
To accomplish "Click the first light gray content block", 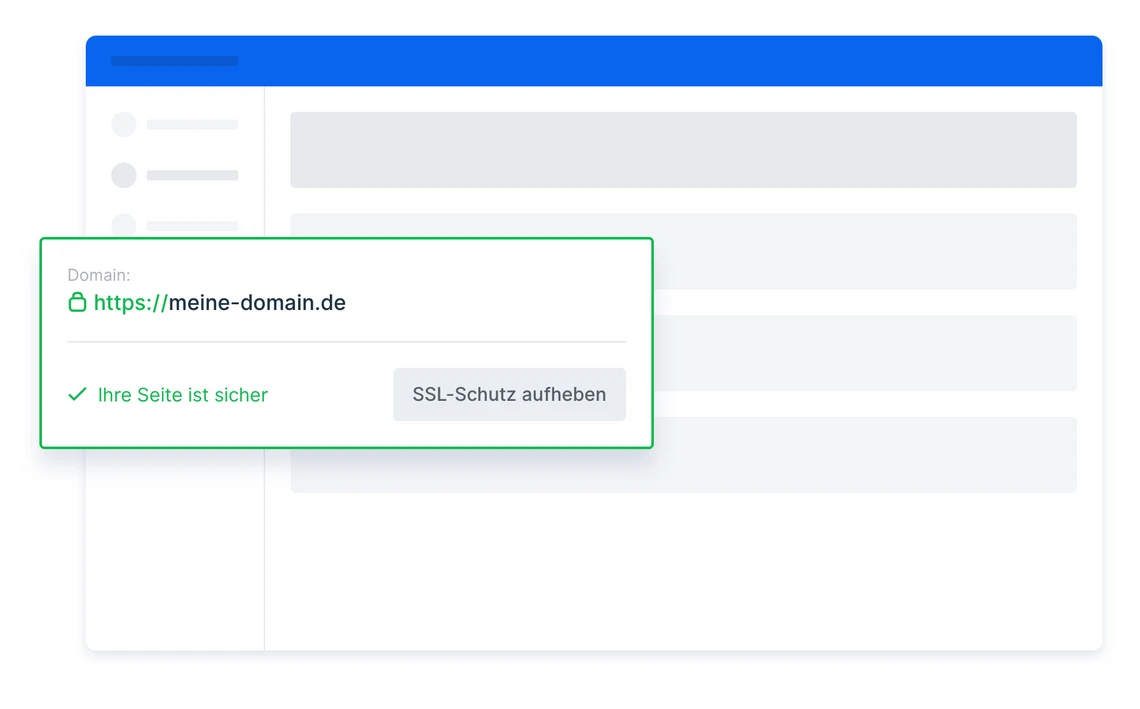I will 865,251.
